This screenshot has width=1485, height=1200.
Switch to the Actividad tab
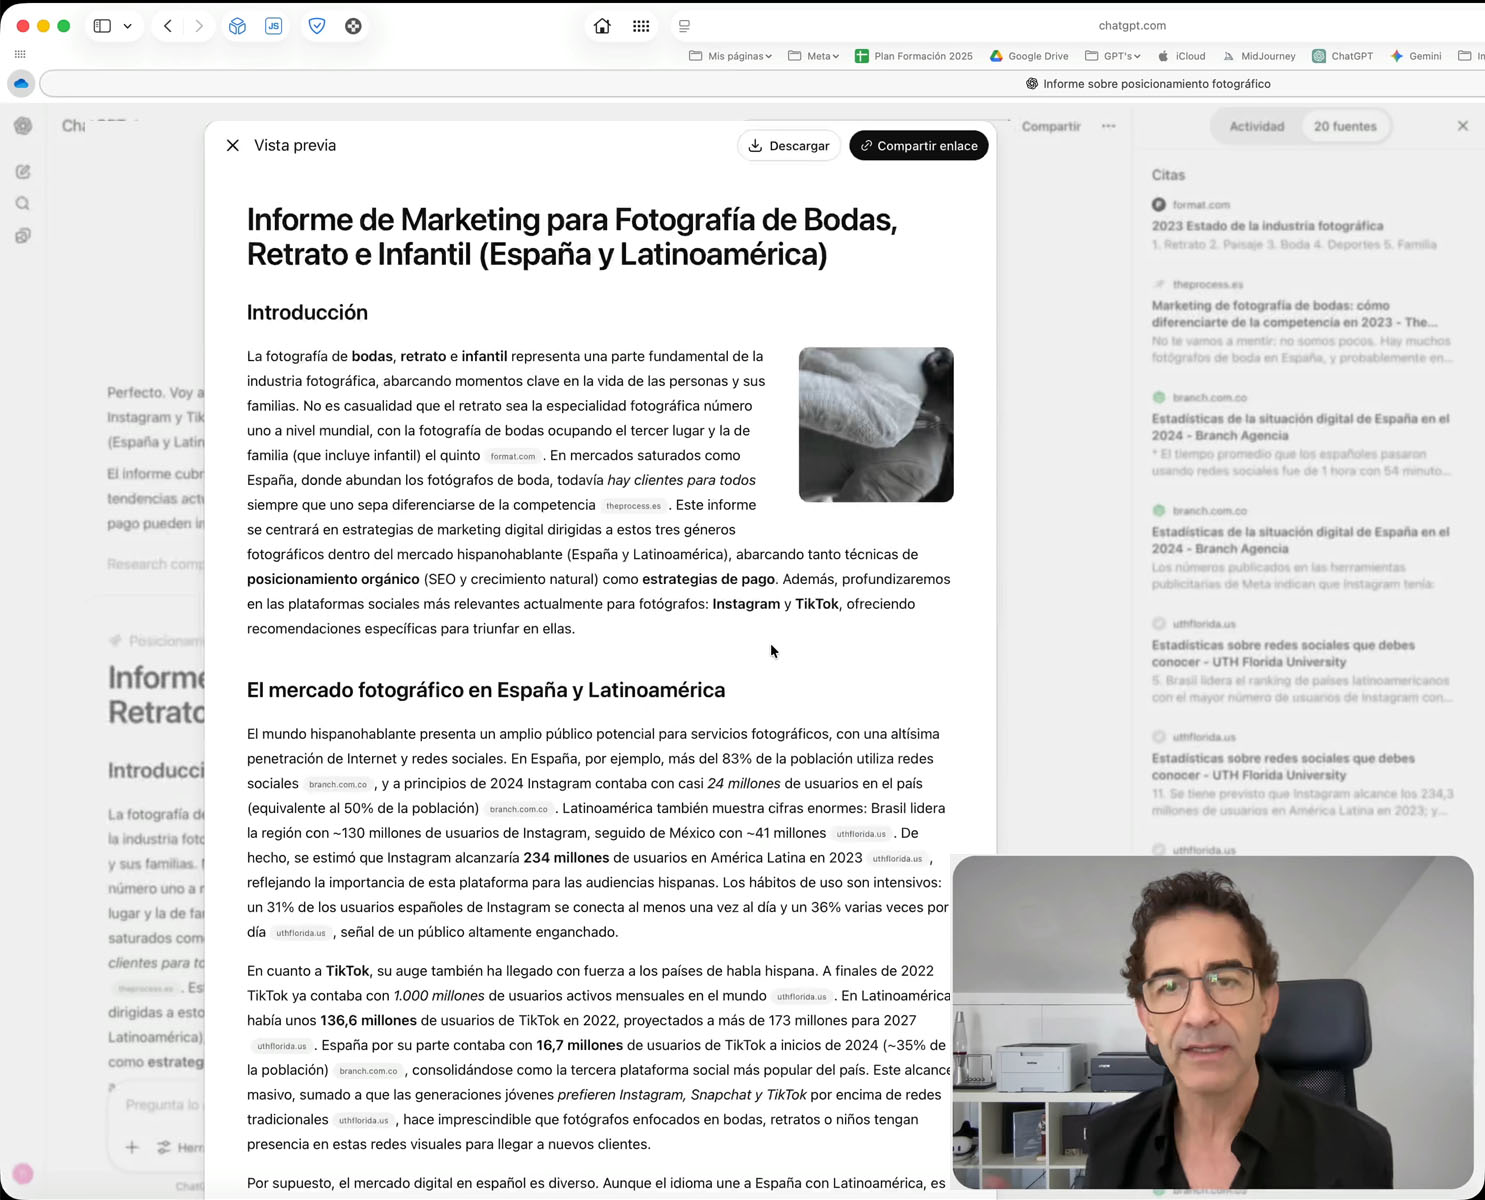tap(1256, 126)
